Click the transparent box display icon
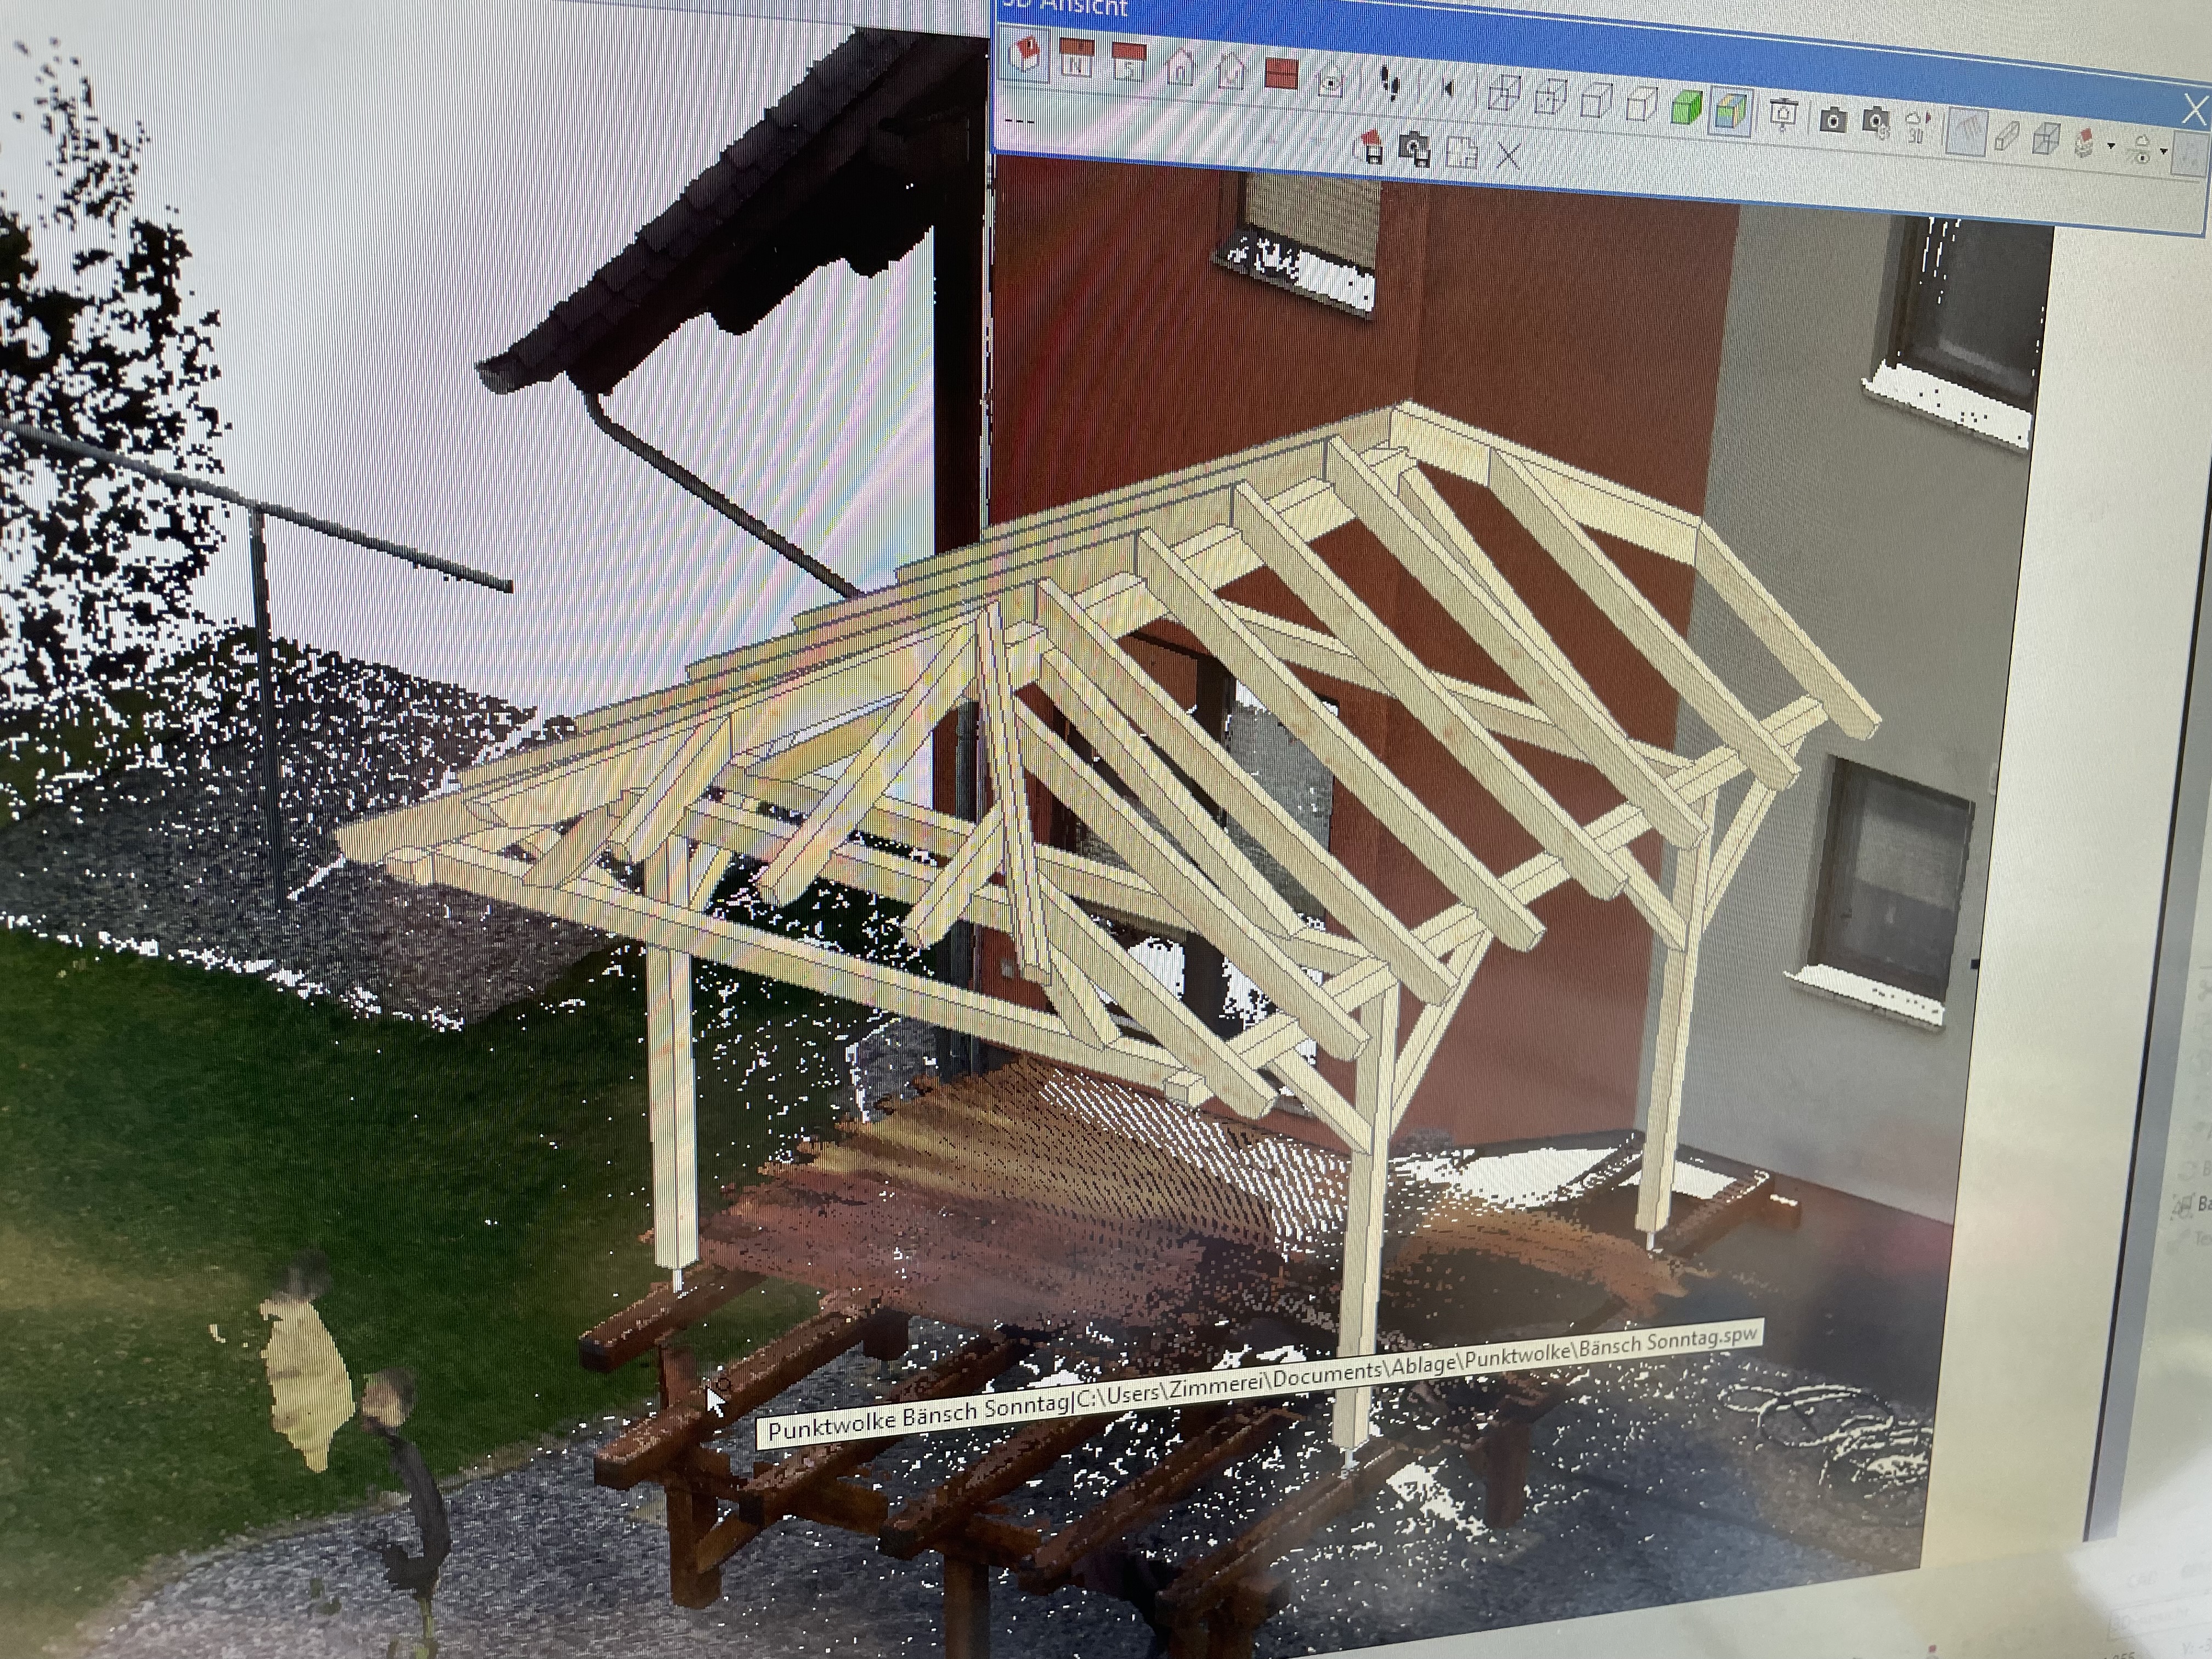2212x1659 pixels. coord(2045,138)
